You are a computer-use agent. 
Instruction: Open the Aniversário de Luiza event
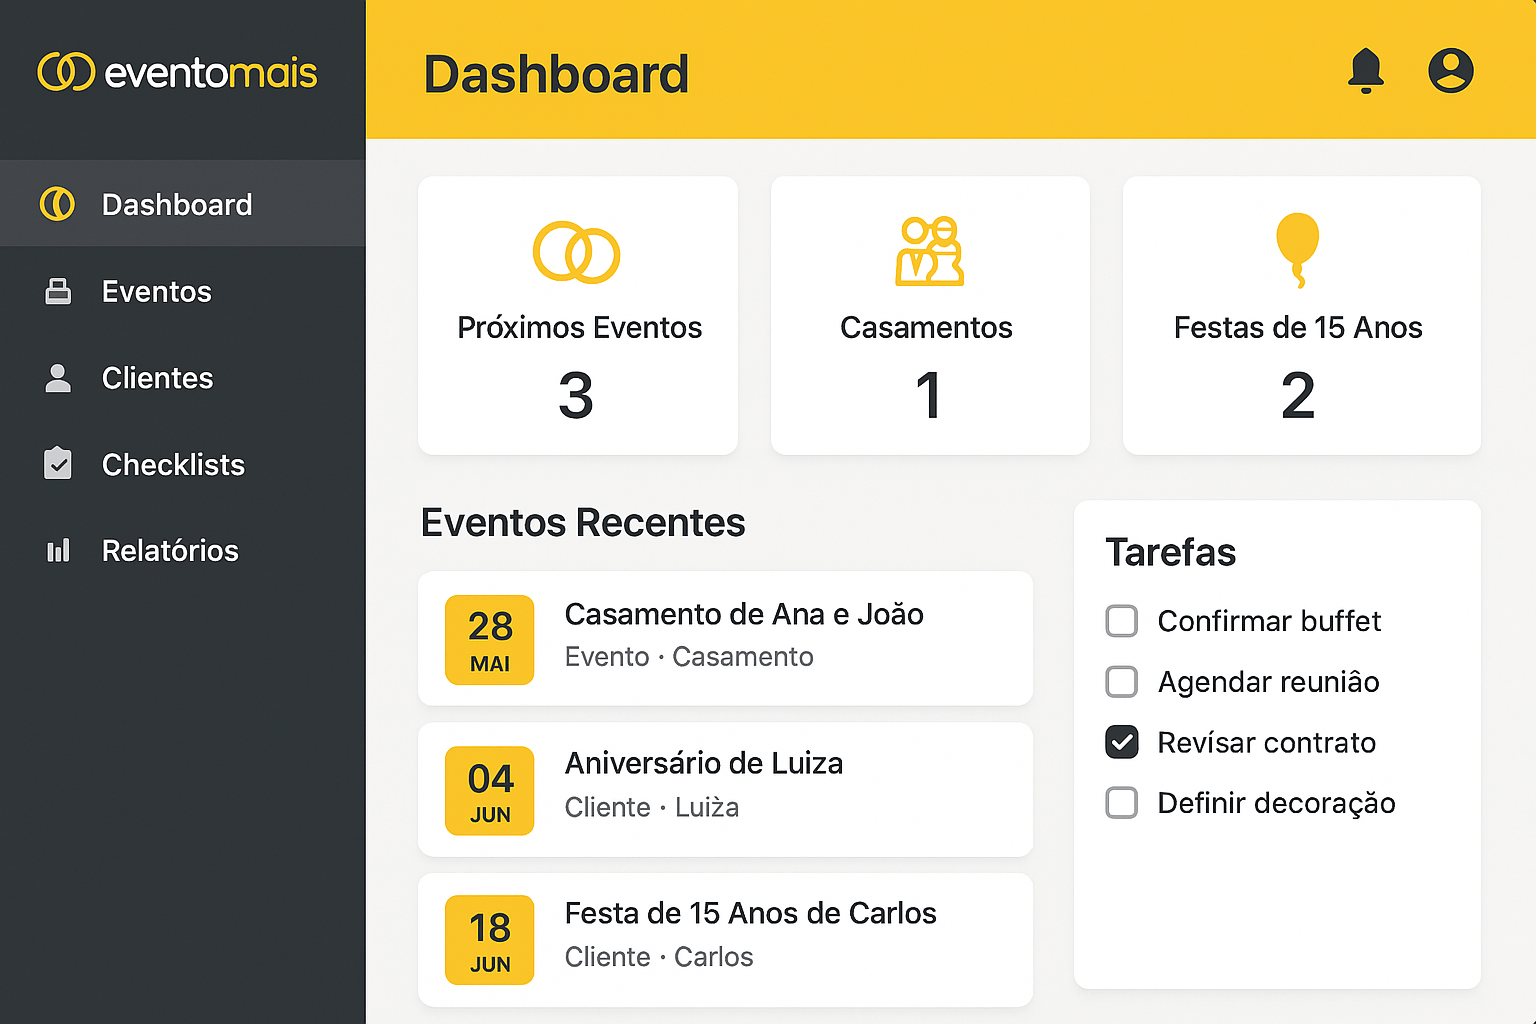coord(704,764)
